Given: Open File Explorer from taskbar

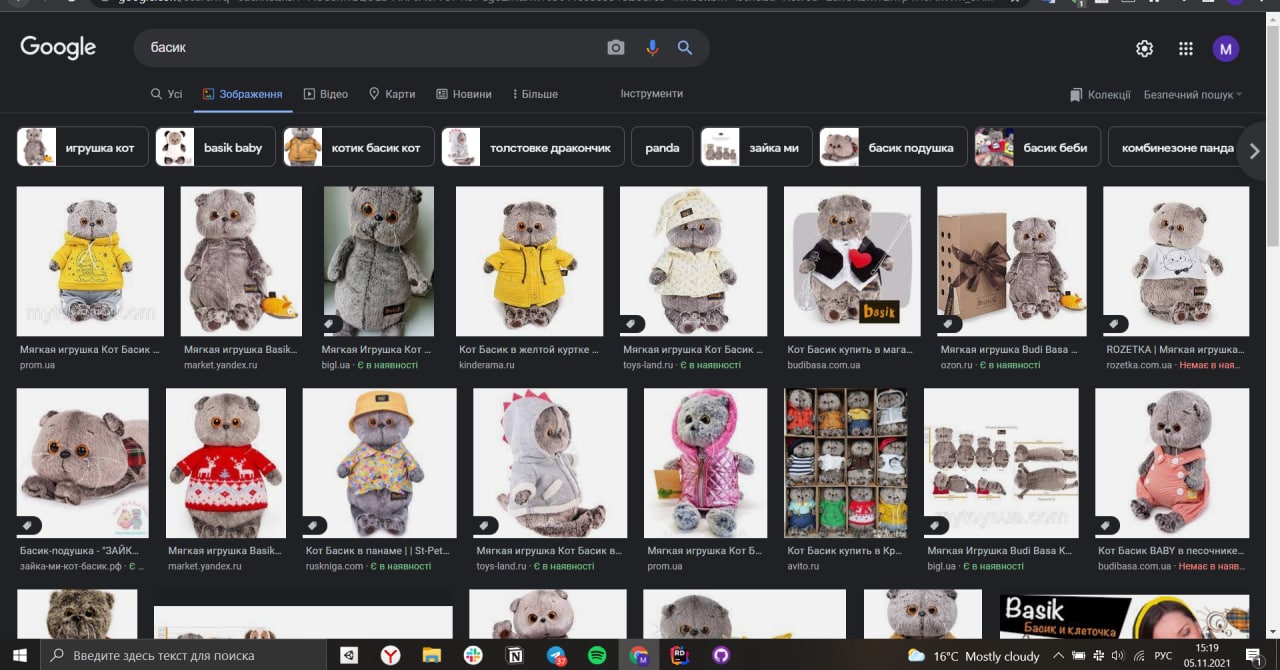Looking at the screenshot, I should pyautogui.click(x=432, y=656).
